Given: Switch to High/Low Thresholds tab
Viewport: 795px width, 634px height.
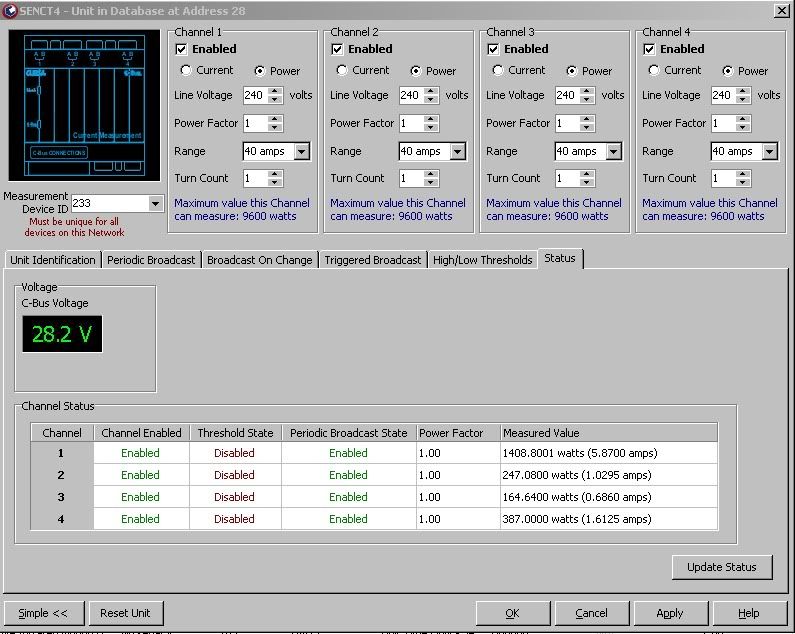Looking at the screenshot, I should tap(483, 260).
